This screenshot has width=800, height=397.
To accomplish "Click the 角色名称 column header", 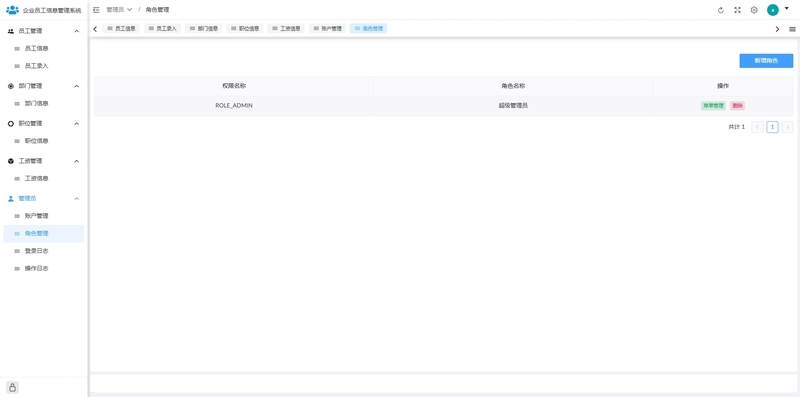I will tap(513, 86).
